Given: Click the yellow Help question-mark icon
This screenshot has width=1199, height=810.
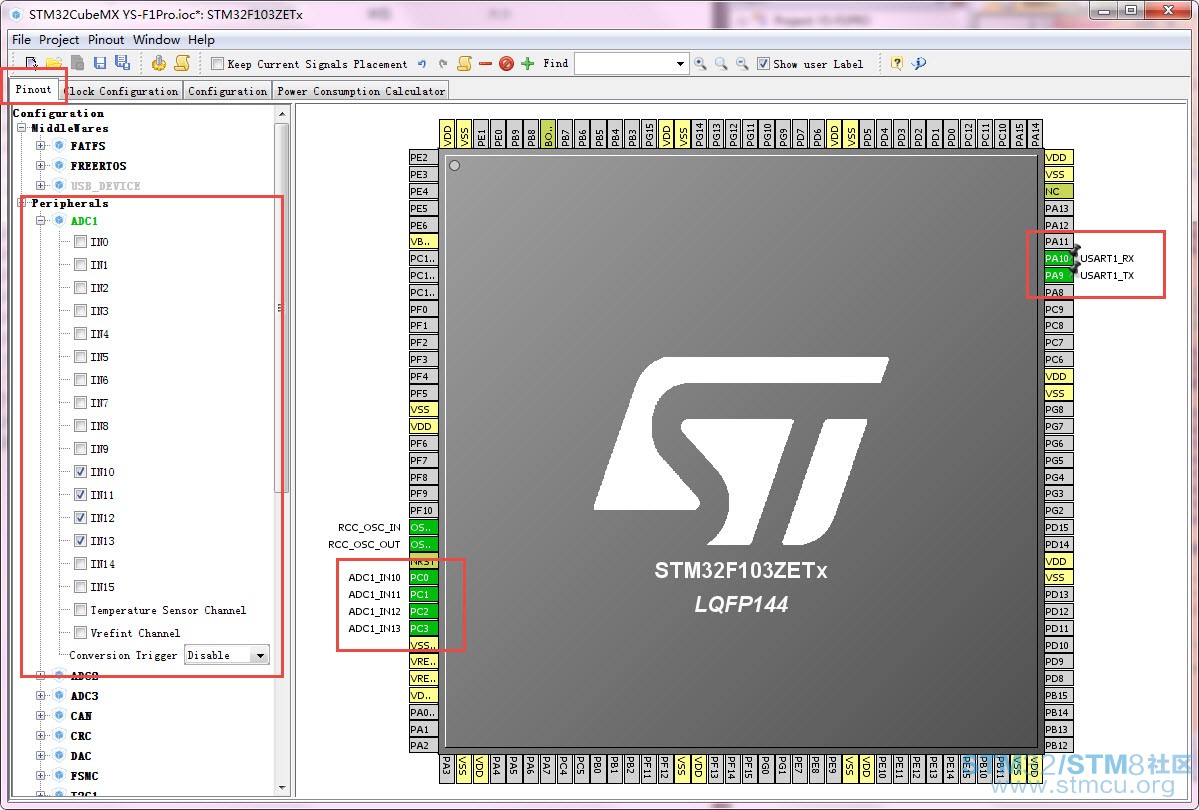Looking at the screenshot, I should coord(897,63).
